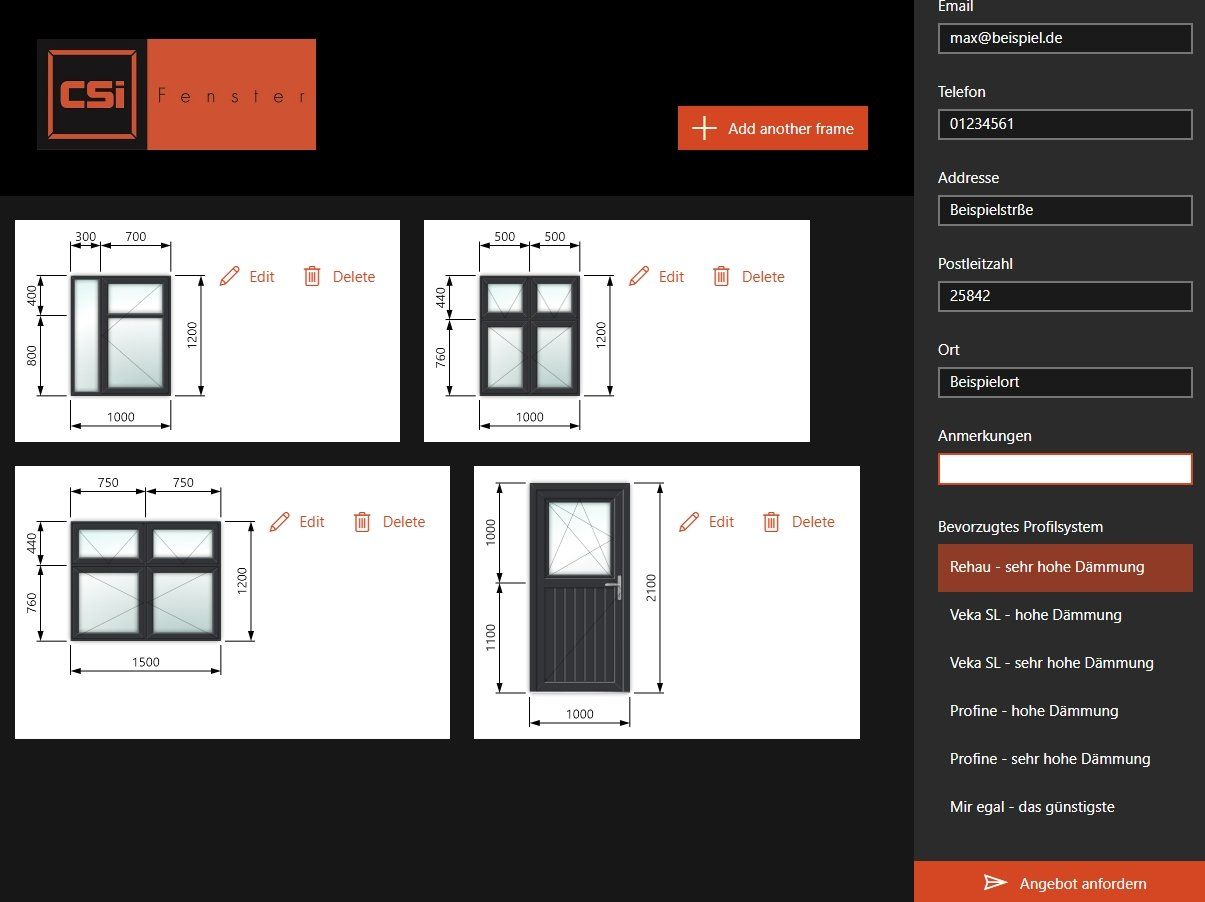
Task: Click the trash icon for the 300/700 window frame
Action: coord(312,277)
